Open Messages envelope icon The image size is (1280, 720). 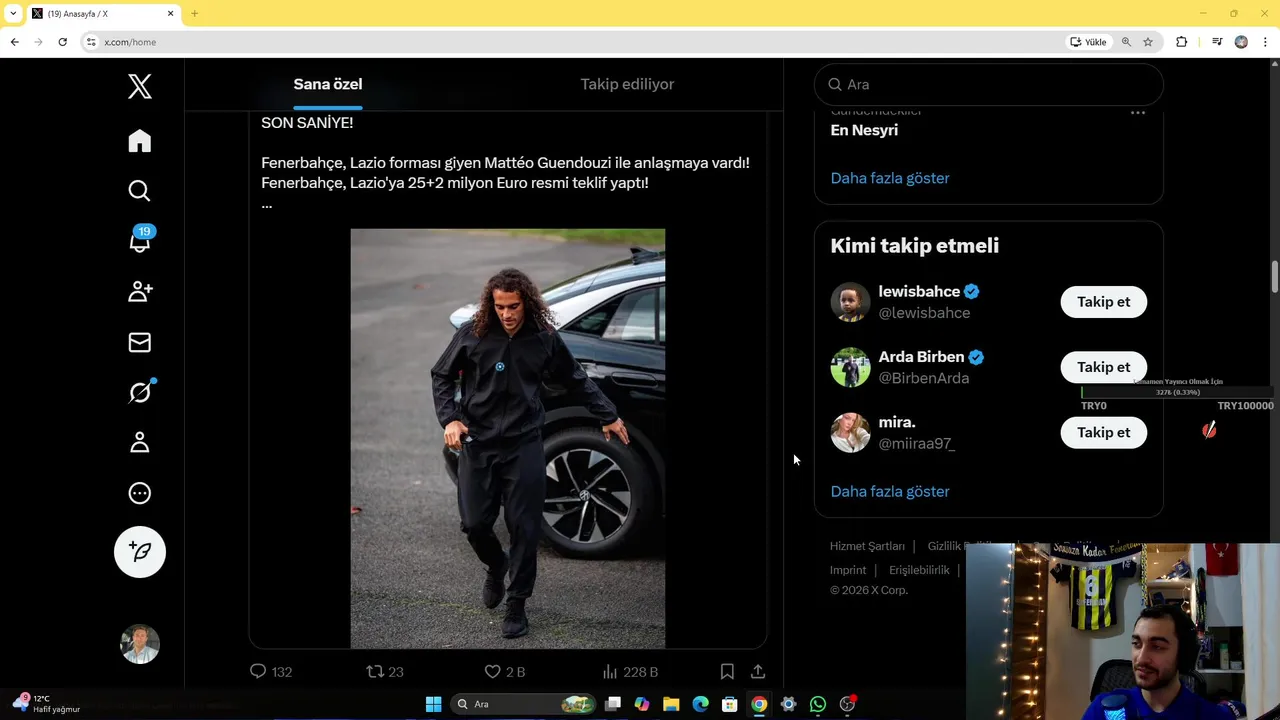coord(140,342)
